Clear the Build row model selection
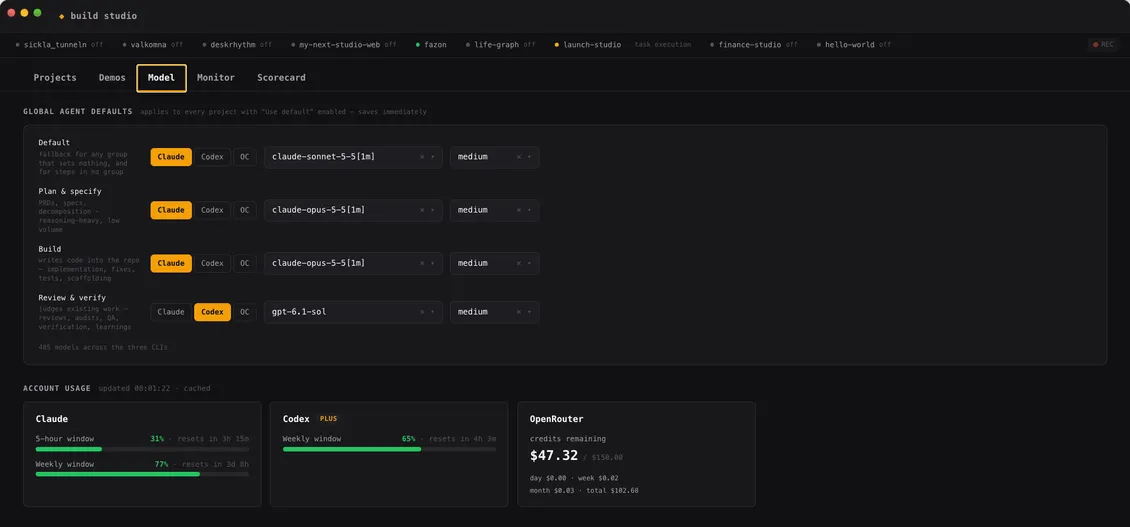 click(422, 263)
